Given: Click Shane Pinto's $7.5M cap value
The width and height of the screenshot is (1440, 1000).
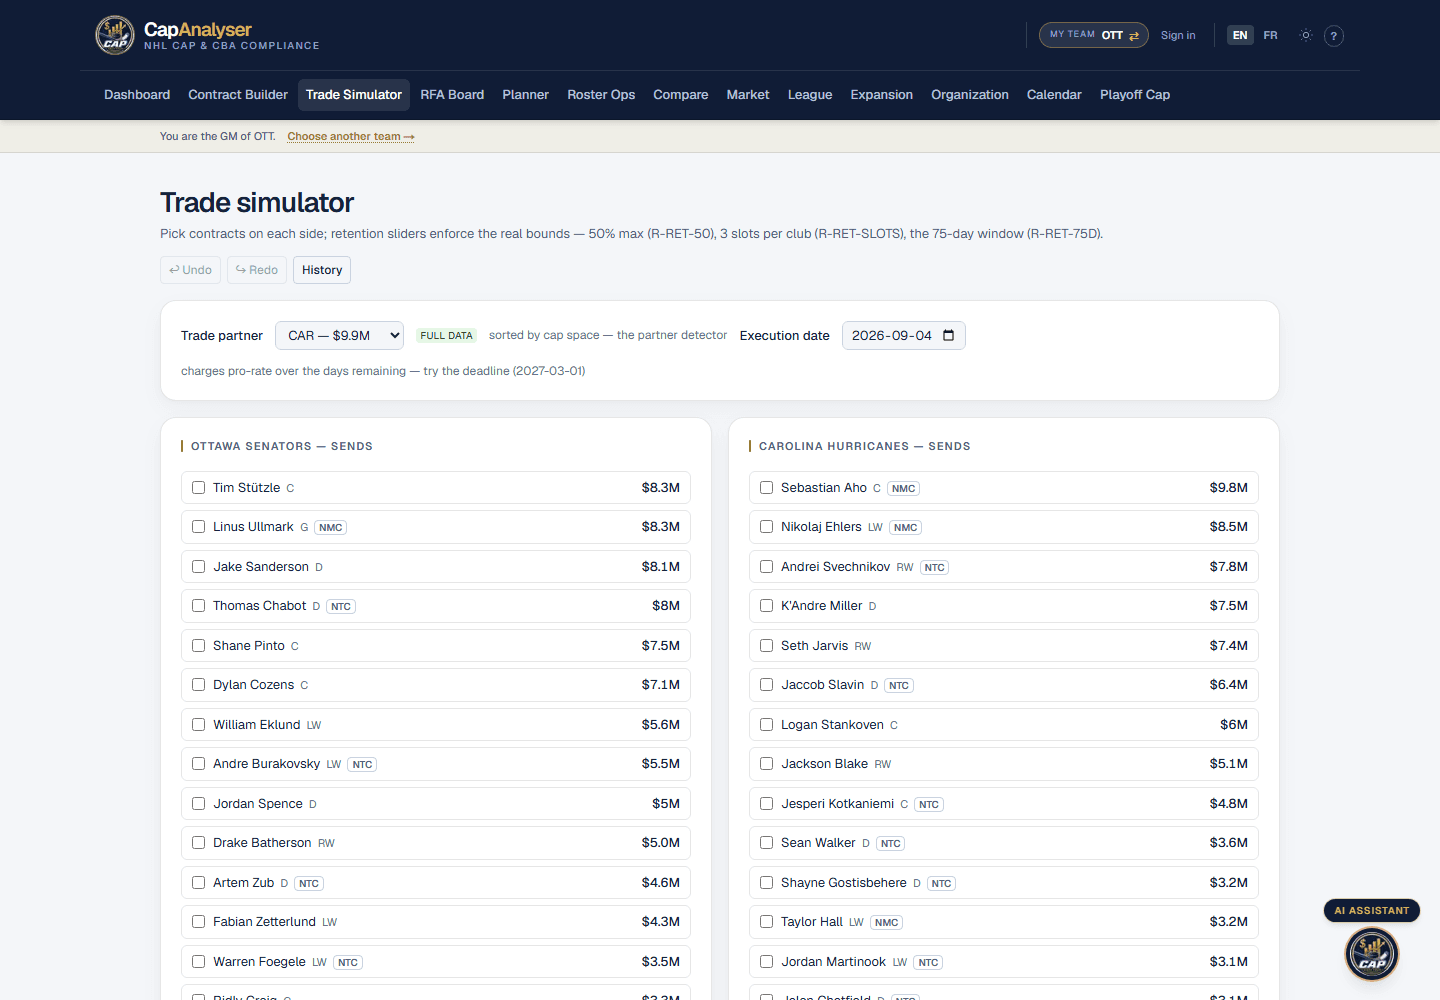Looking at the screenshot, I should point(660,646).
